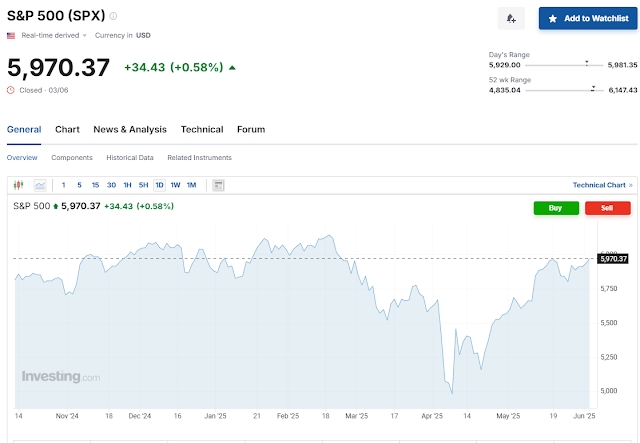
Task: Click the small green arrow in chart header
Action: [x=56, y=206]
